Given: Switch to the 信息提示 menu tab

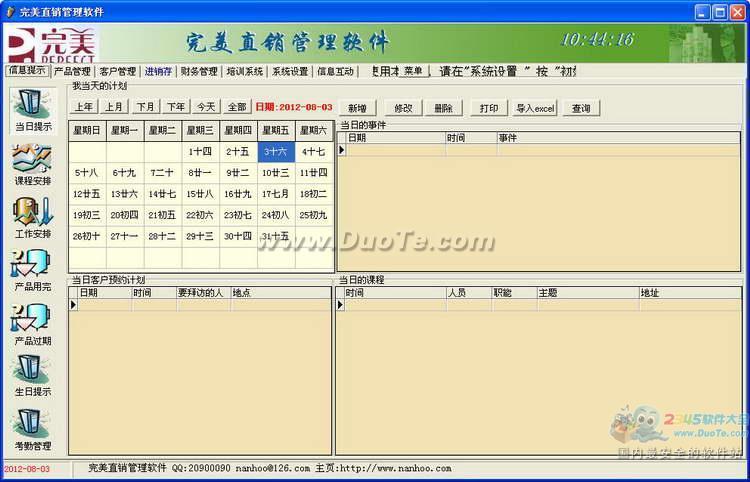Looking at the screenshot, I should pyautogui.click(x=27, y=71).
